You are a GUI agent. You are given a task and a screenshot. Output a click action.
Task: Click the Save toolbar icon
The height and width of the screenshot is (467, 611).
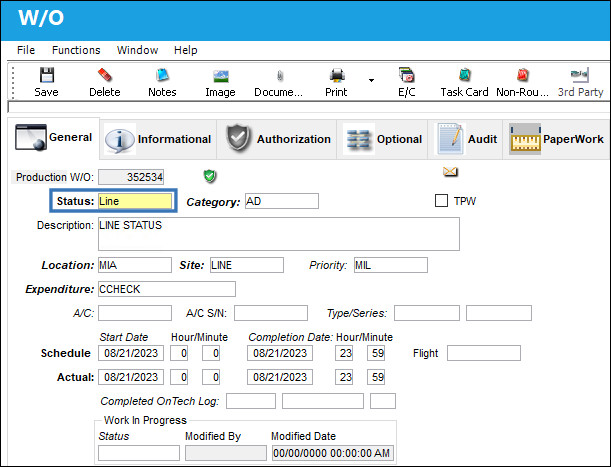[46, 75]
